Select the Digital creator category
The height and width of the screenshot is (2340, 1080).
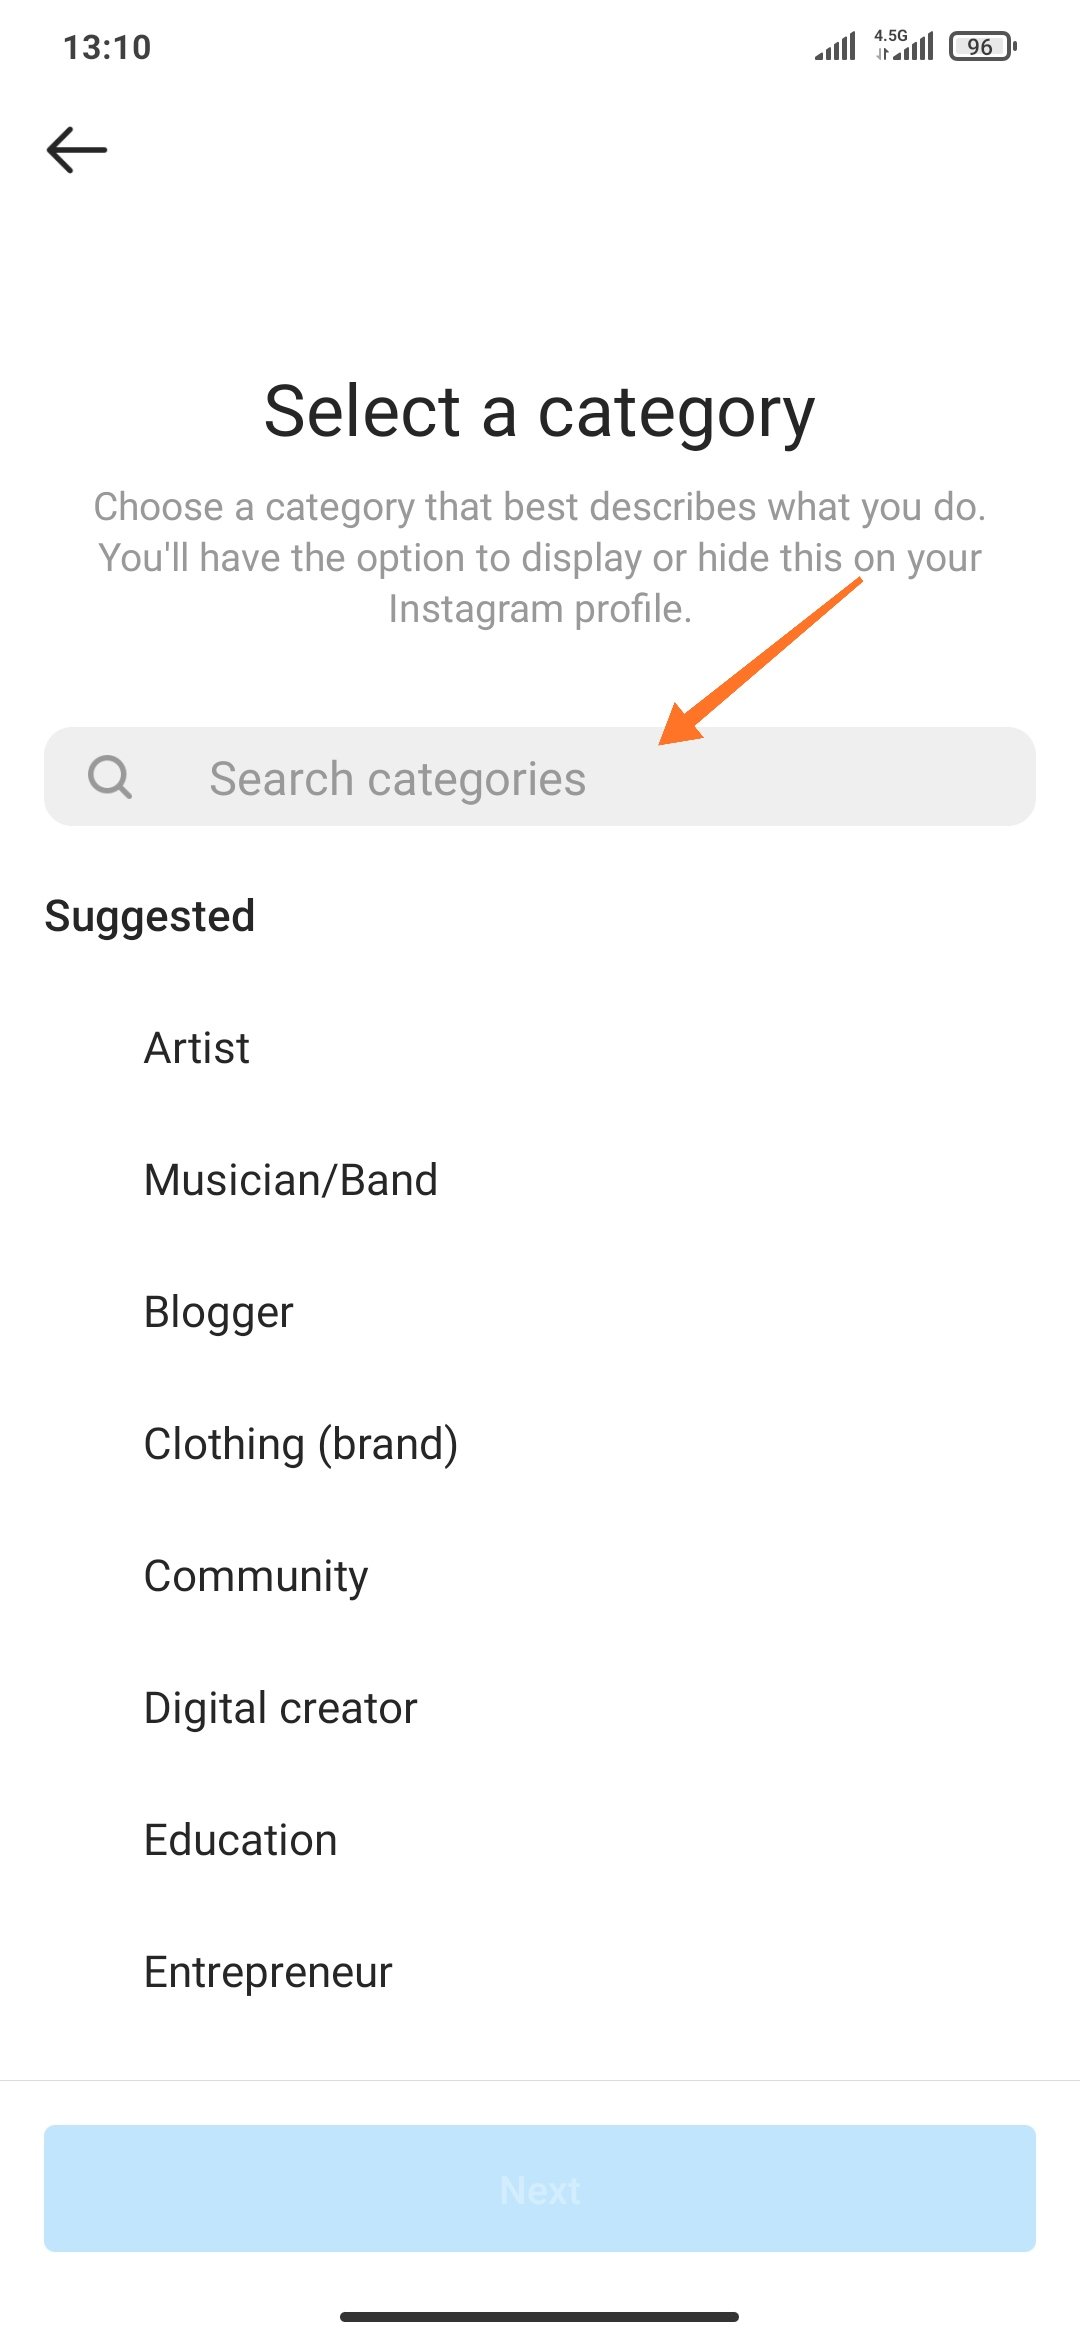[281, 1708]
